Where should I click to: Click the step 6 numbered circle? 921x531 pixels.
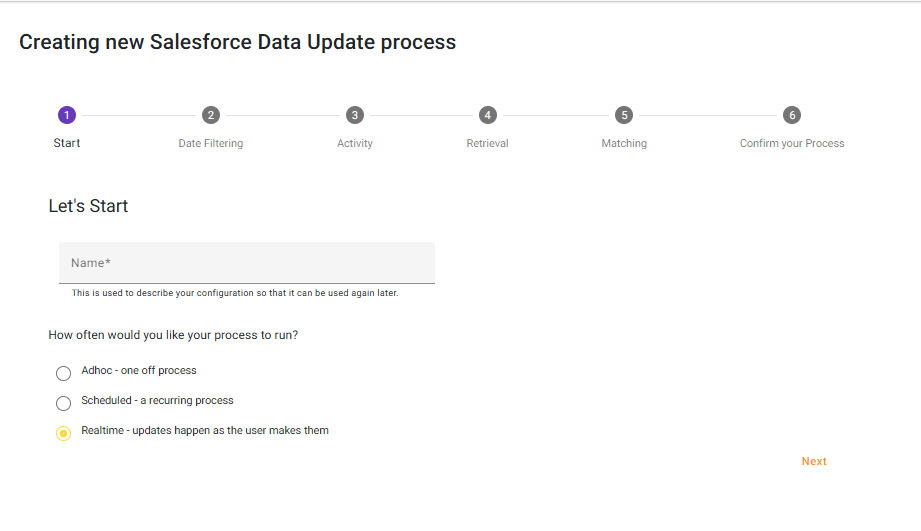pos(792,115)
